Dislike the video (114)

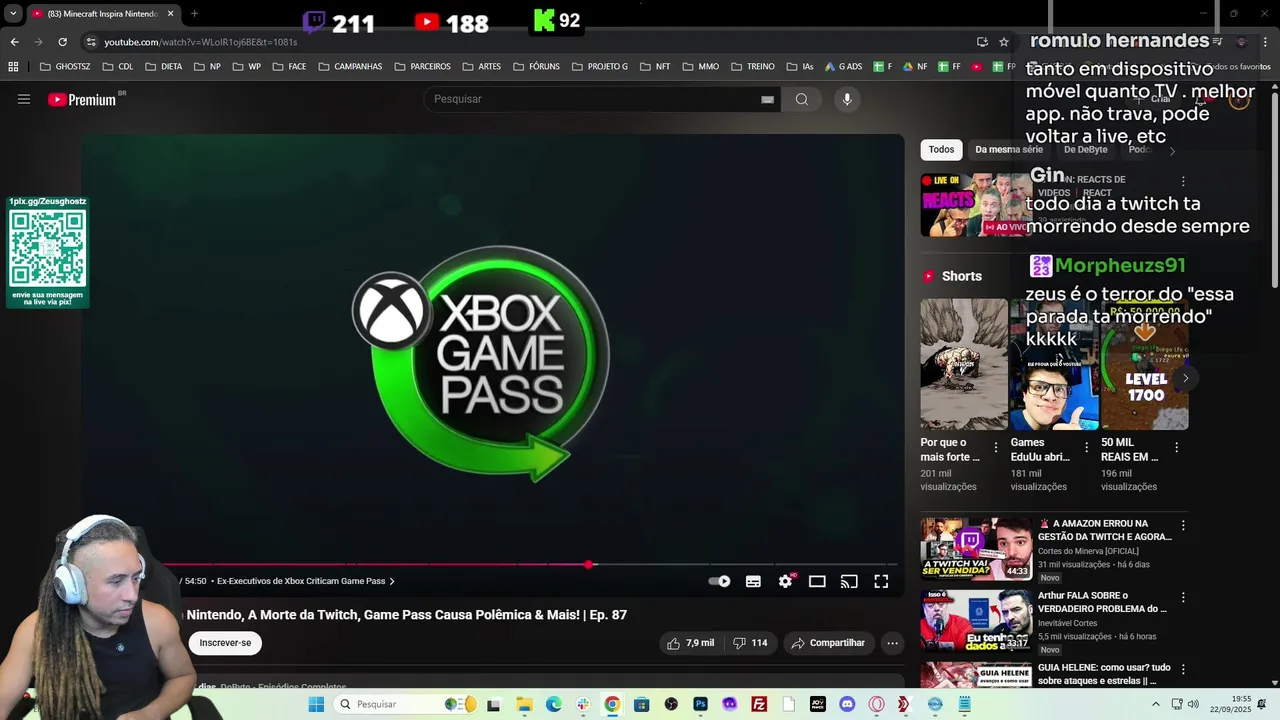[x=750, y=643]
